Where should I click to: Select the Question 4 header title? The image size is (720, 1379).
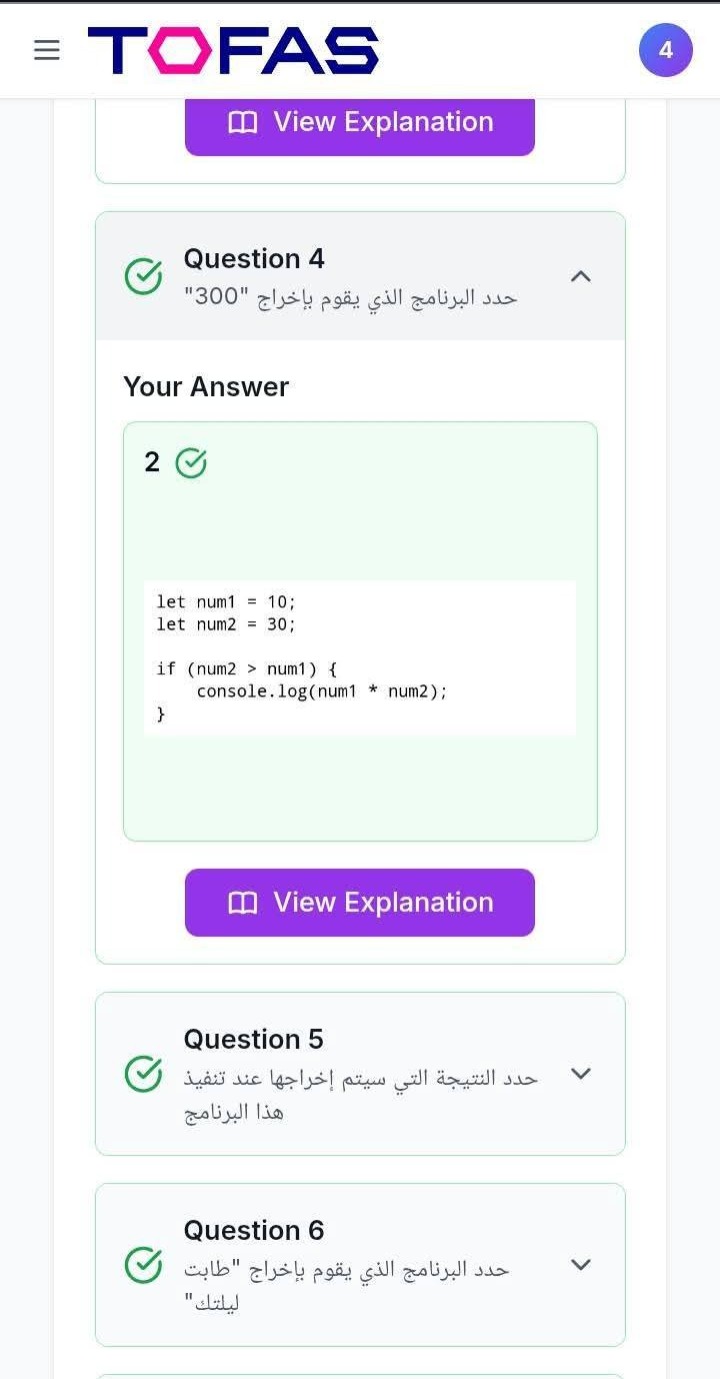254,259
